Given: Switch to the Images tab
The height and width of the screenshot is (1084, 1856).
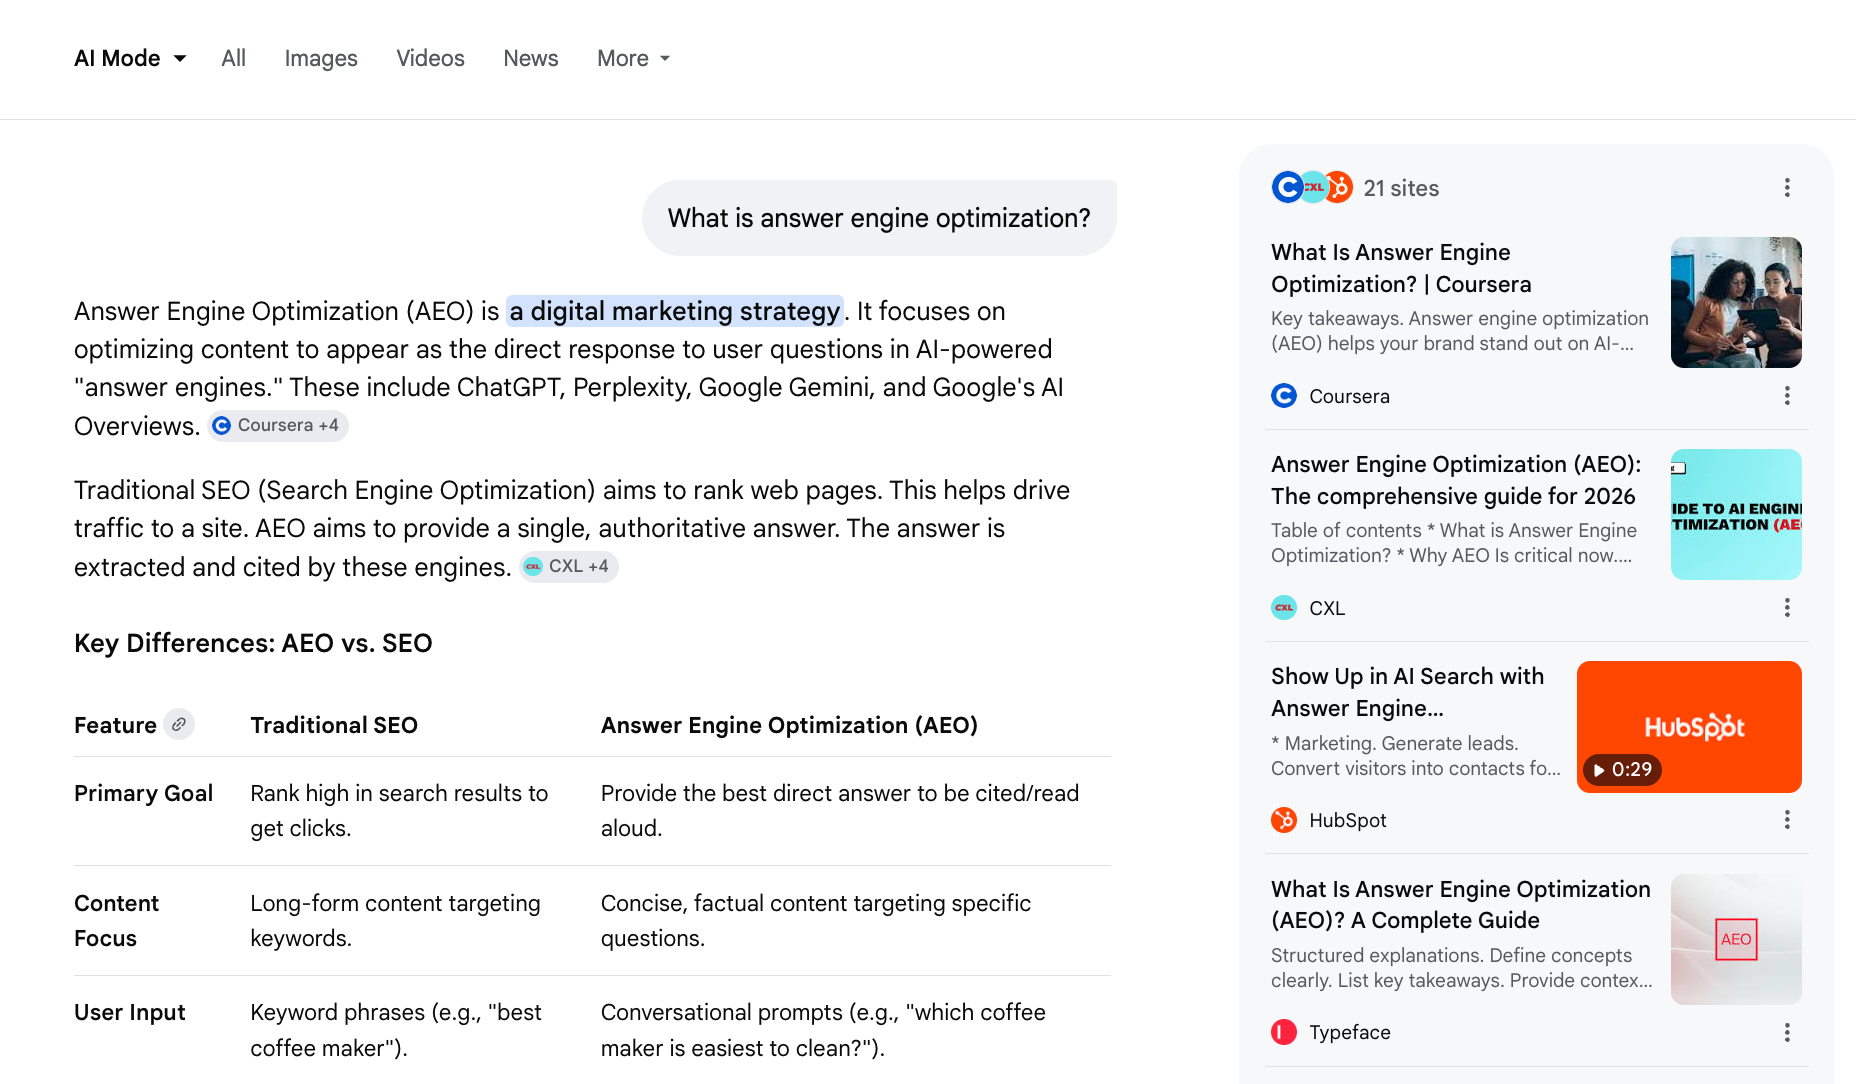Looking at the screenshot, I should point(321,58).
